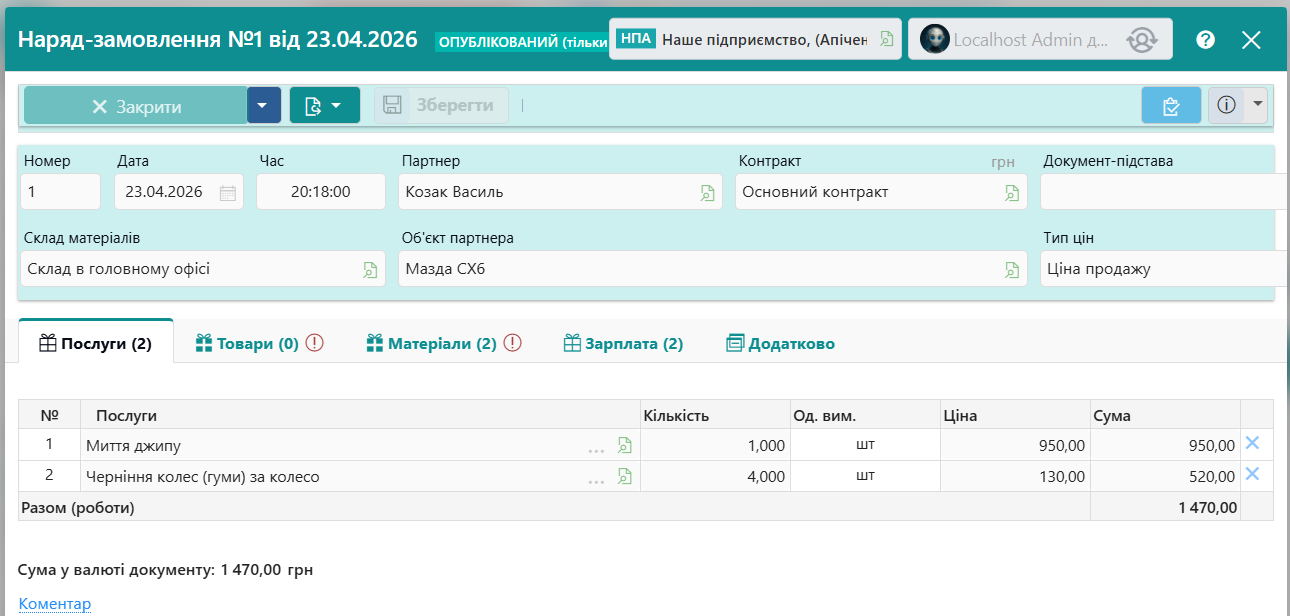
Task: Click the Номер input field
Action: [61, 192]
